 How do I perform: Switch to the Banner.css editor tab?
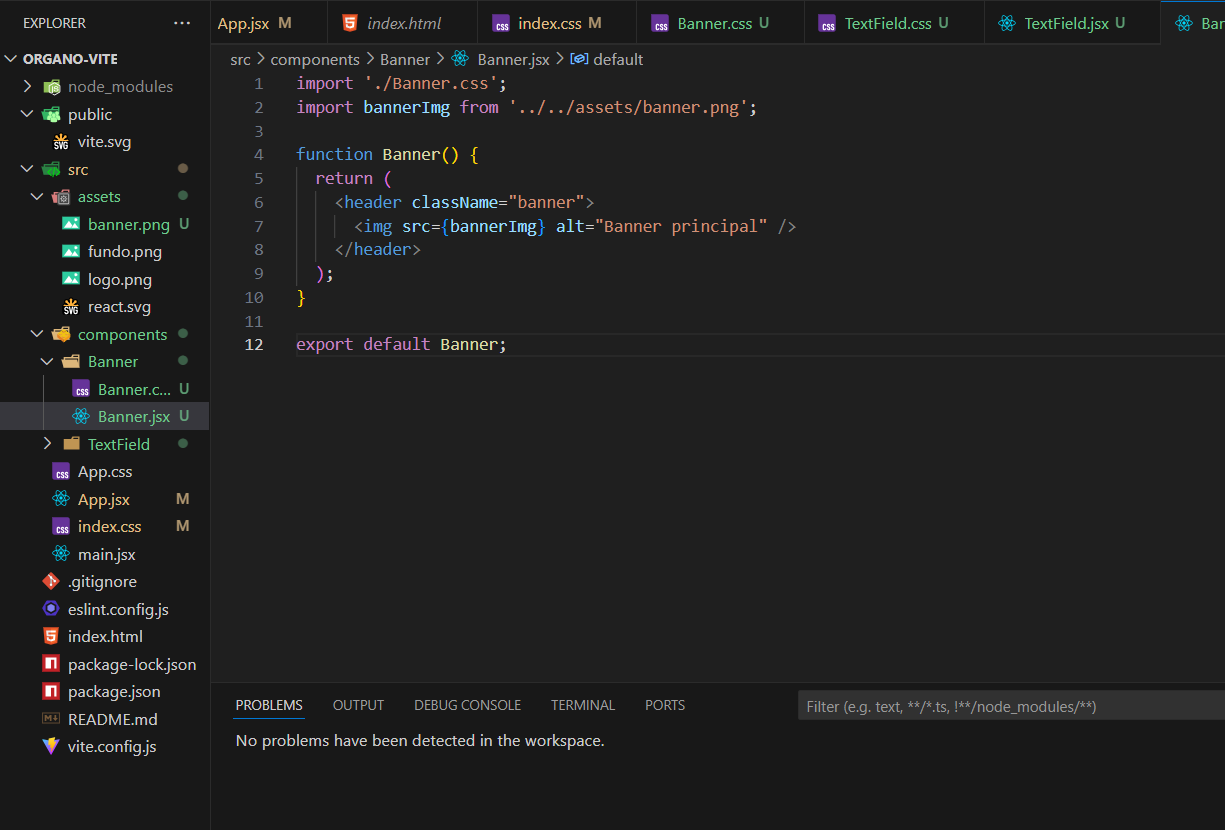720,23
